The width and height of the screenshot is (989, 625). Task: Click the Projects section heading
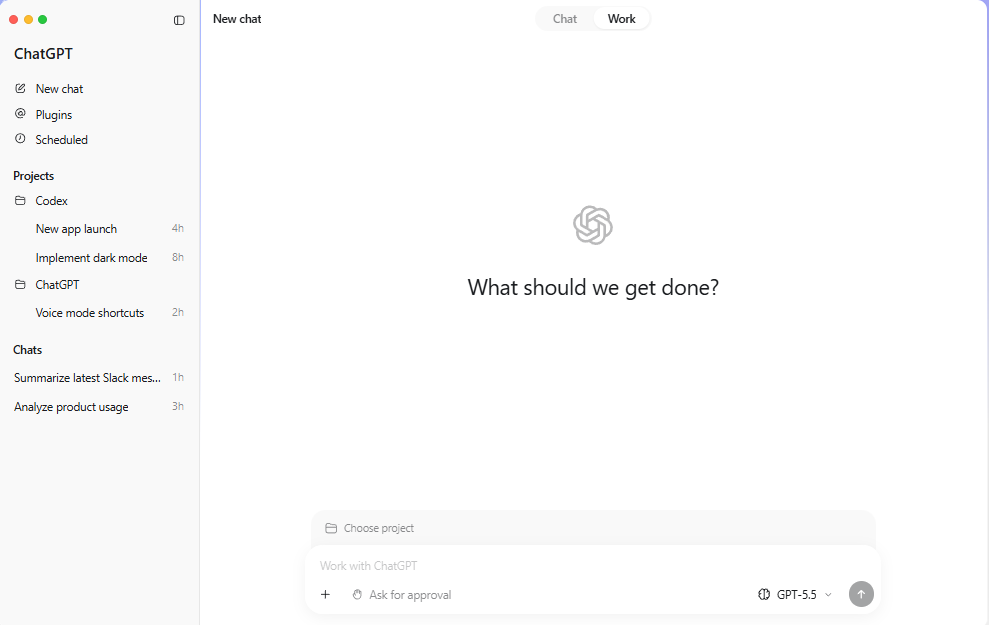point(33,175)
